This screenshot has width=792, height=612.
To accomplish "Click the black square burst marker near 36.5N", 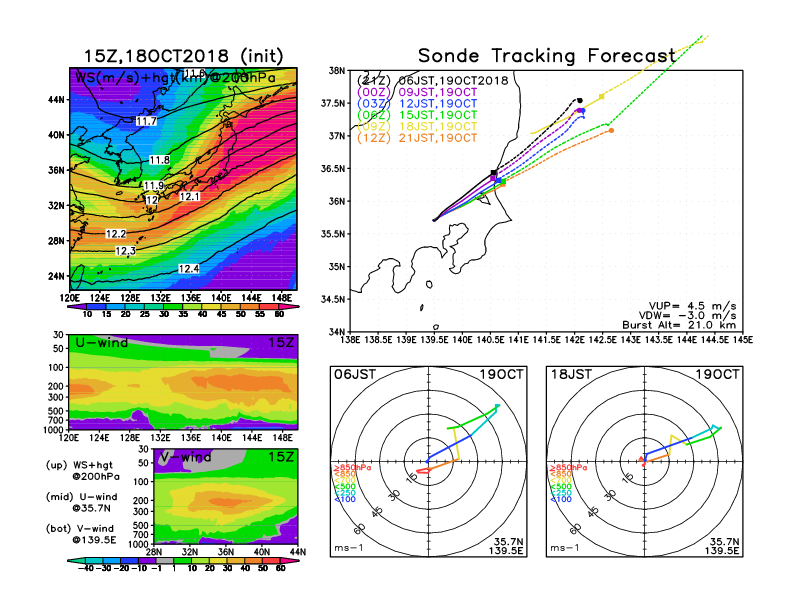I will [493, 173].
